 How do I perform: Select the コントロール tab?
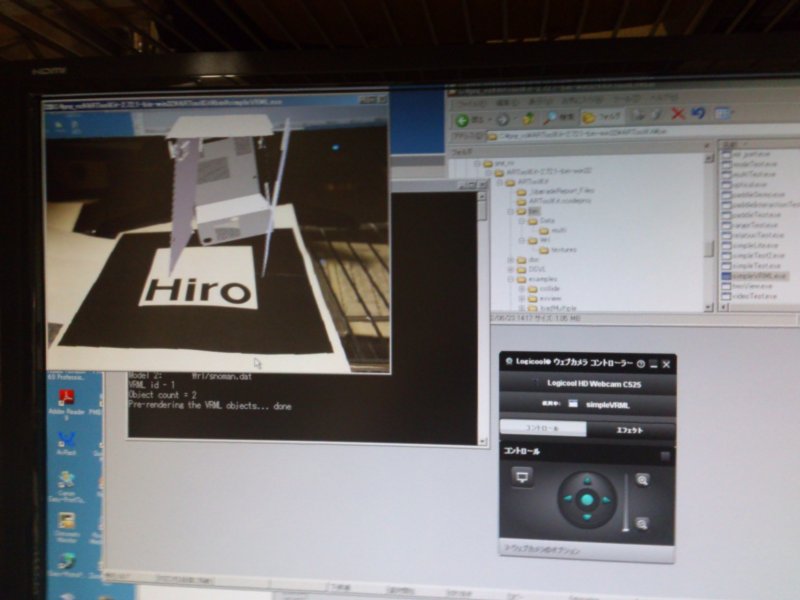point(543,428)
